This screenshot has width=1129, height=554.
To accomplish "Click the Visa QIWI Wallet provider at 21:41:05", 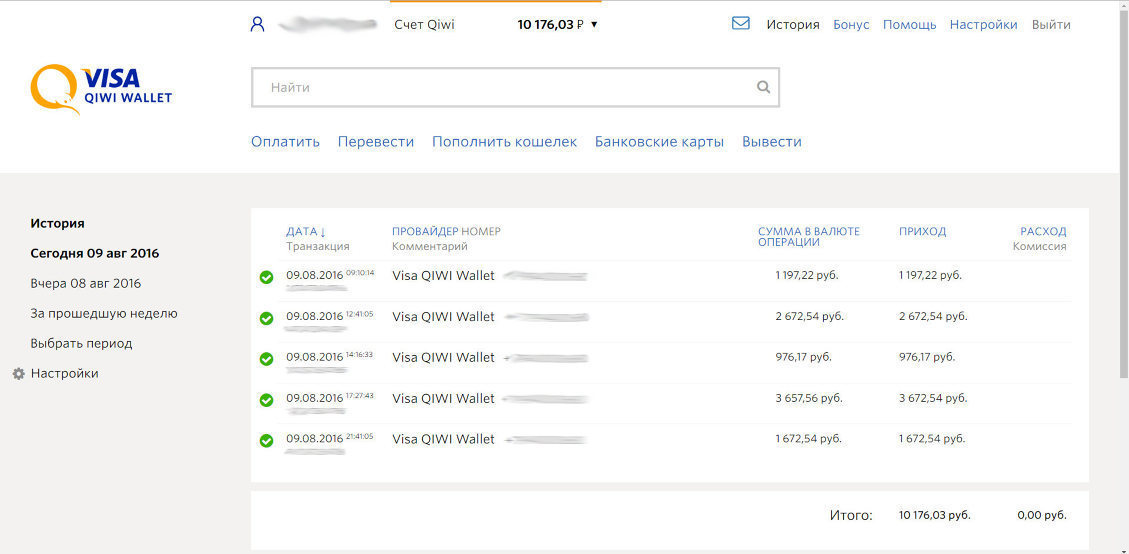I will [444, 439].
